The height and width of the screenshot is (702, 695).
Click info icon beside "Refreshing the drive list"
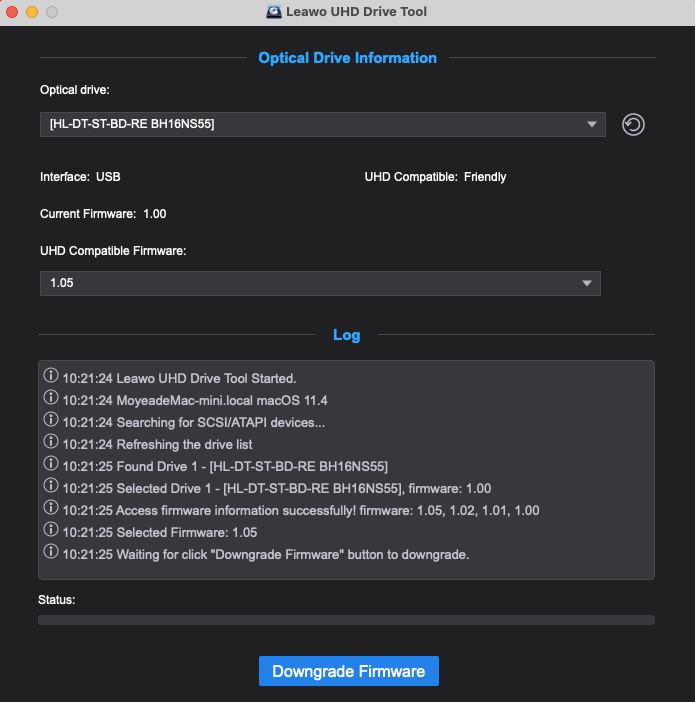(x=51, y=443)
